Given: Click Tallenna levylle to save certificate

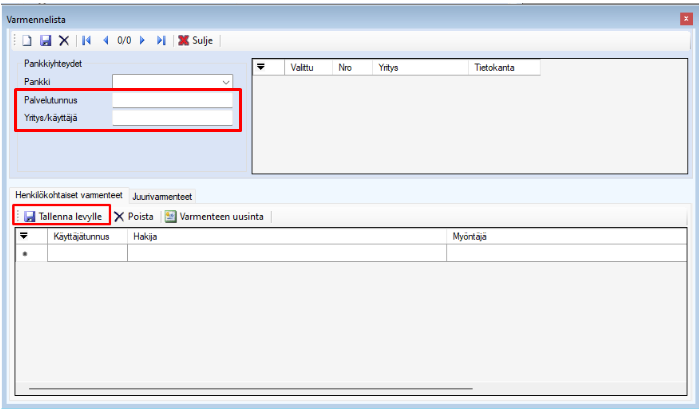Looking at the screenshot, I should pos(62,216).
